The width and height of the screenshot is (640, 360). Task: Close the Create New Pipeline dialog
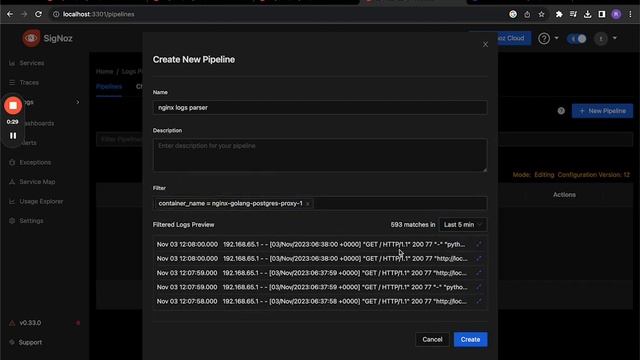click(x=485, y=44)
